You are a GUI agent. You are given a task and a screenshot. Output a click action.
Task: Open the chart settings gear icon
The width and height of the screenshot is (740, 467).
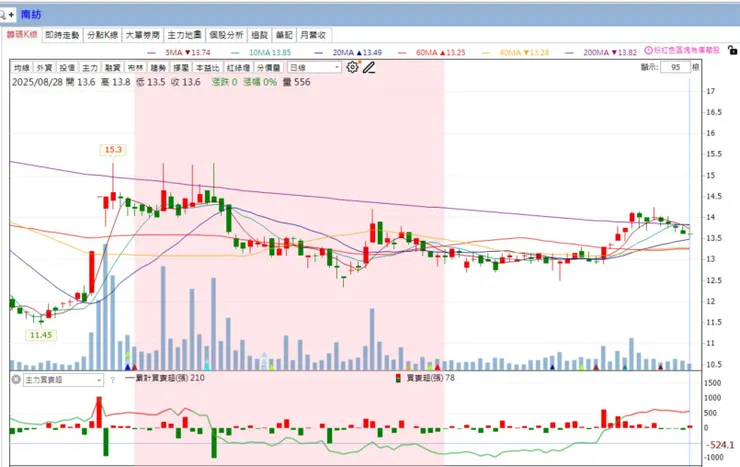tap(352, 67)
